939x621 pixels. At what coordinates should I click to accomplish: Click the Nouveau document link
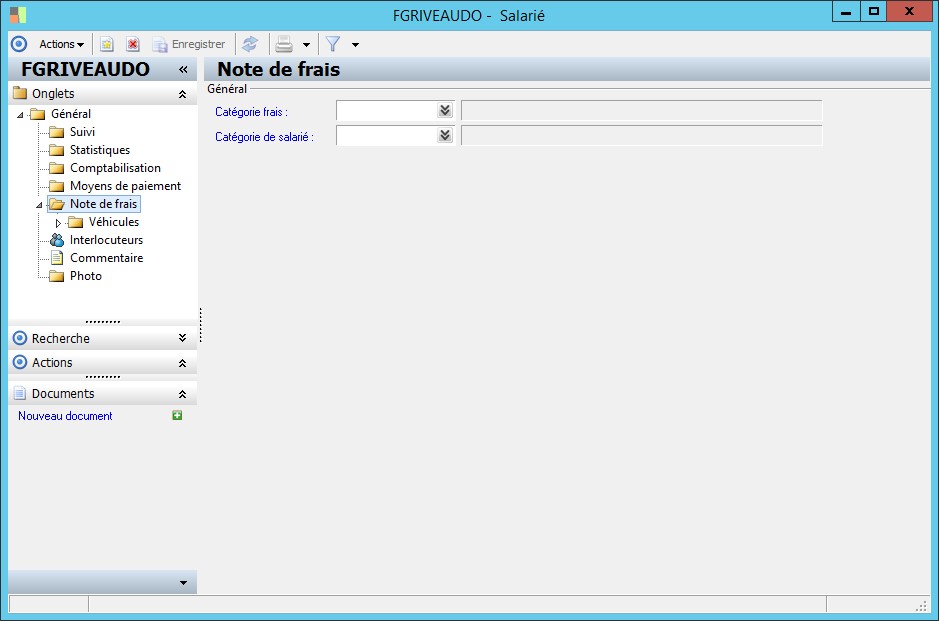(65, 416)
